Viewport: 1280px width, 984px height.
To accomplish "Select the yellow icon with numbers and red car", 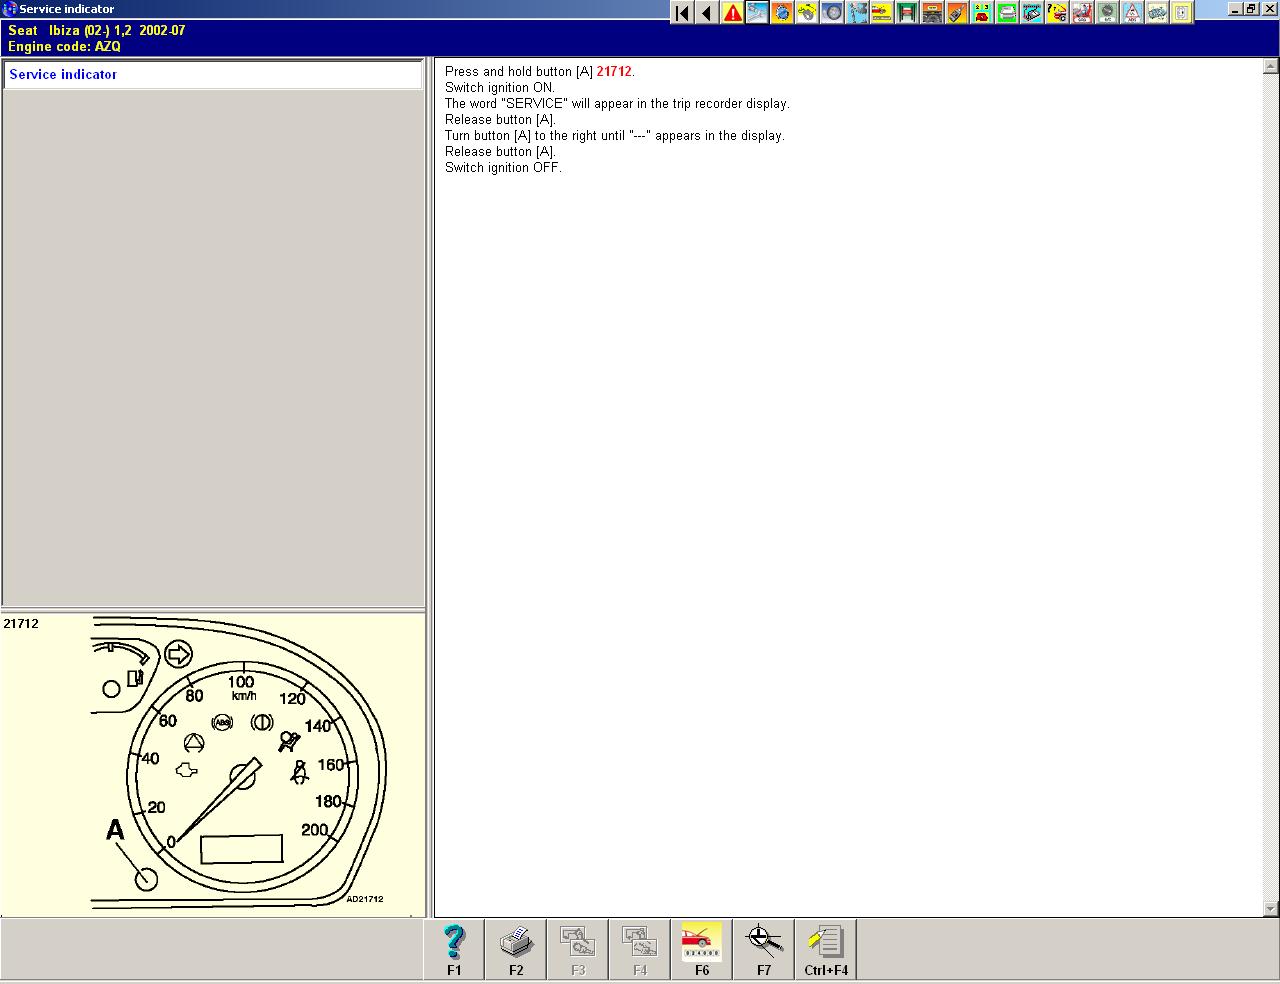I will click(x=982, y=12).
